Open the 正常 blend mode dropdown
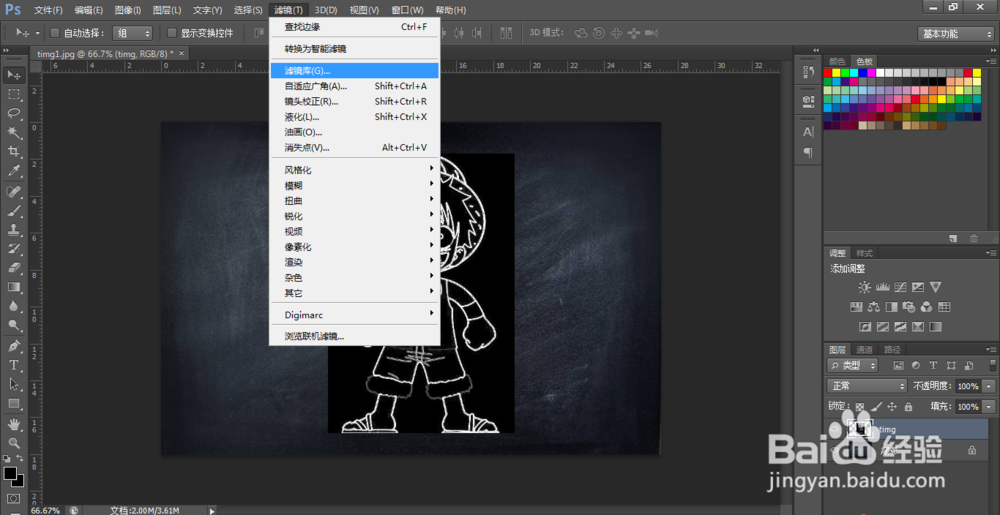The height and width of the screenshot is (515, 1000). coord(866,386)
